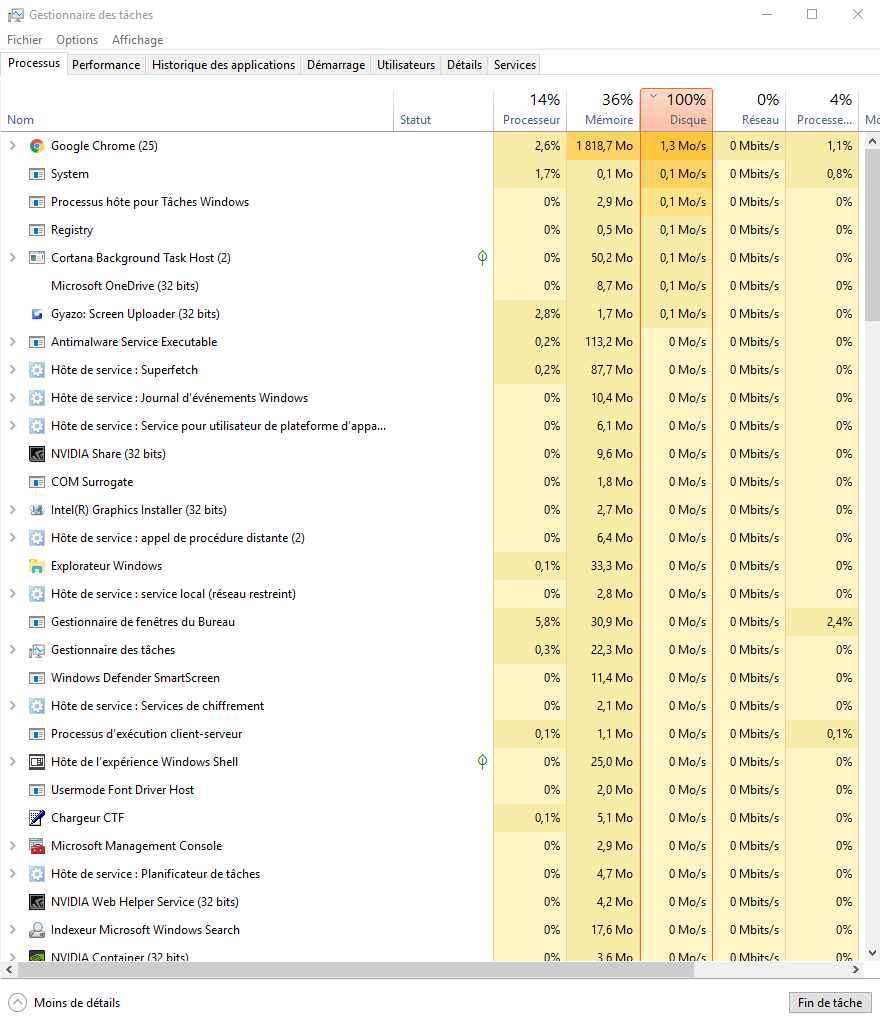Click the Usermode Font Driver Host icon
The height and width of the screenshot is (1027, 880).
(x=37, y=790)
